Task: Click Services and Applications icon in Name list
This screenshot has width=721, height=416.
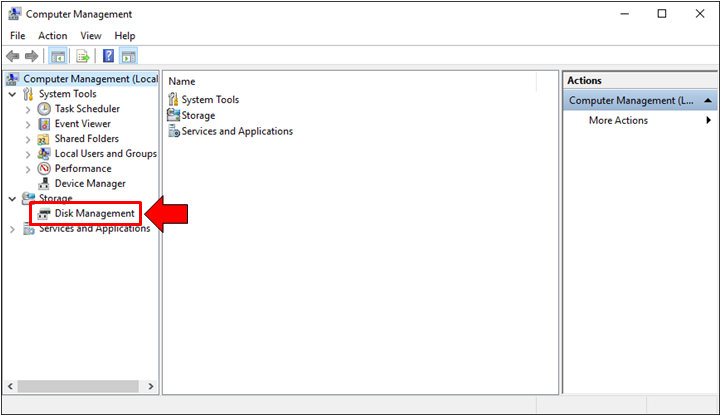Action: tap(174, 131)
